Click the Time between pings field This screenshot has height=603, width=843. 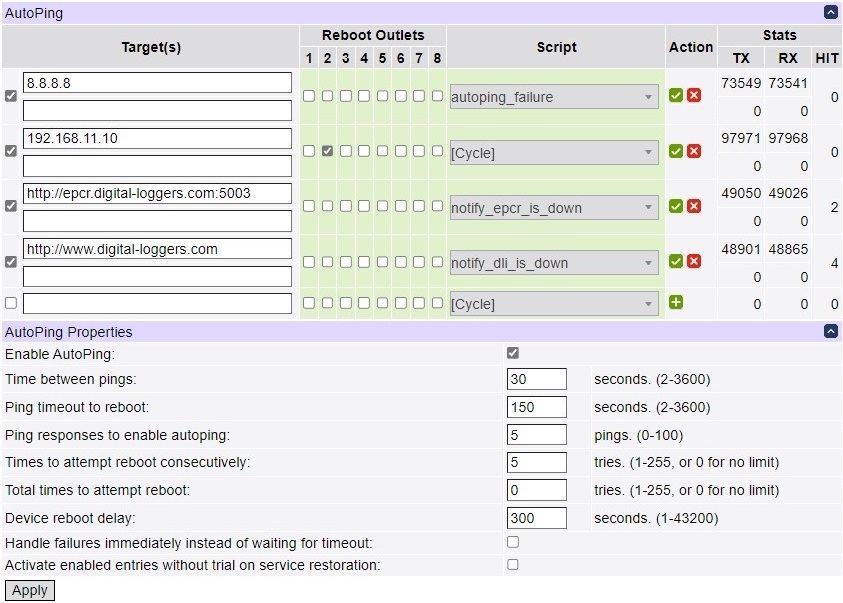click(536, 380)
